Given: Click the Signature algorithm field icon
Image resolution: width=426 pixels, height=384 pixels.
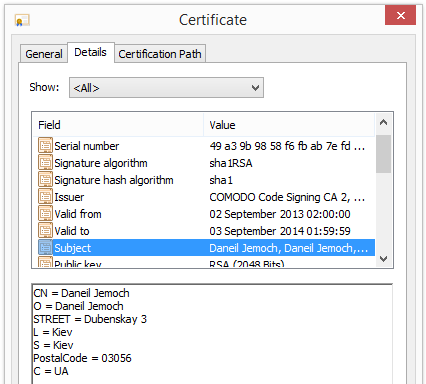Looking at the screenshot, I should pyautogui.click(x=45, y=163).
